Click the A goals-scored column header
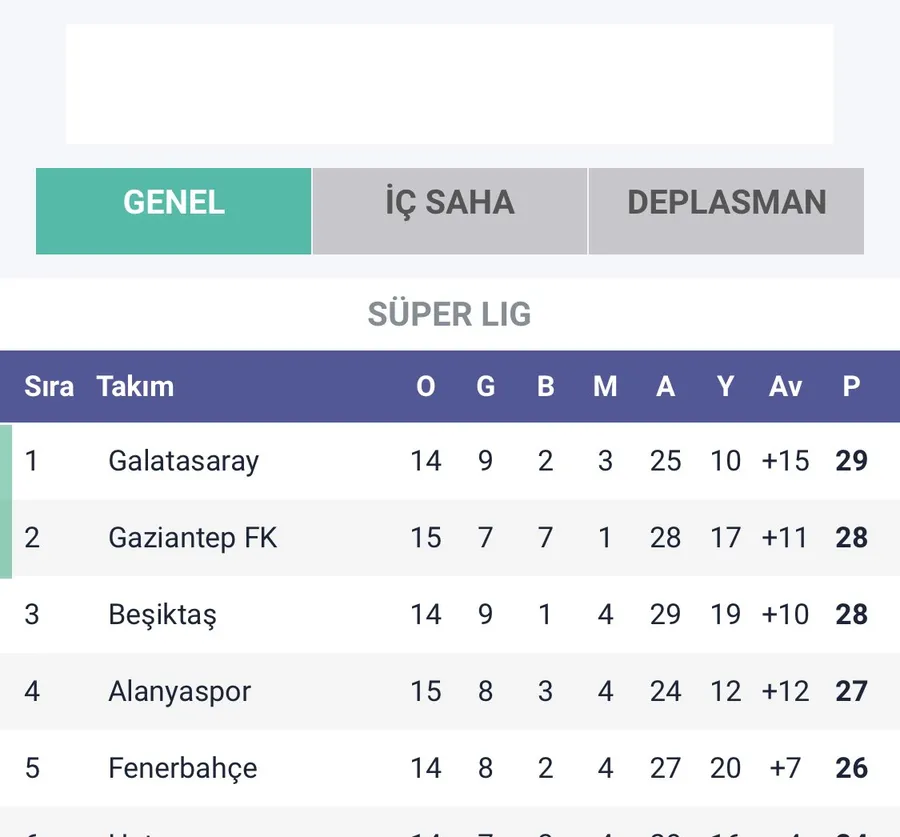The width and height of the screenshot is (900, 837). [x=665, y=387]
